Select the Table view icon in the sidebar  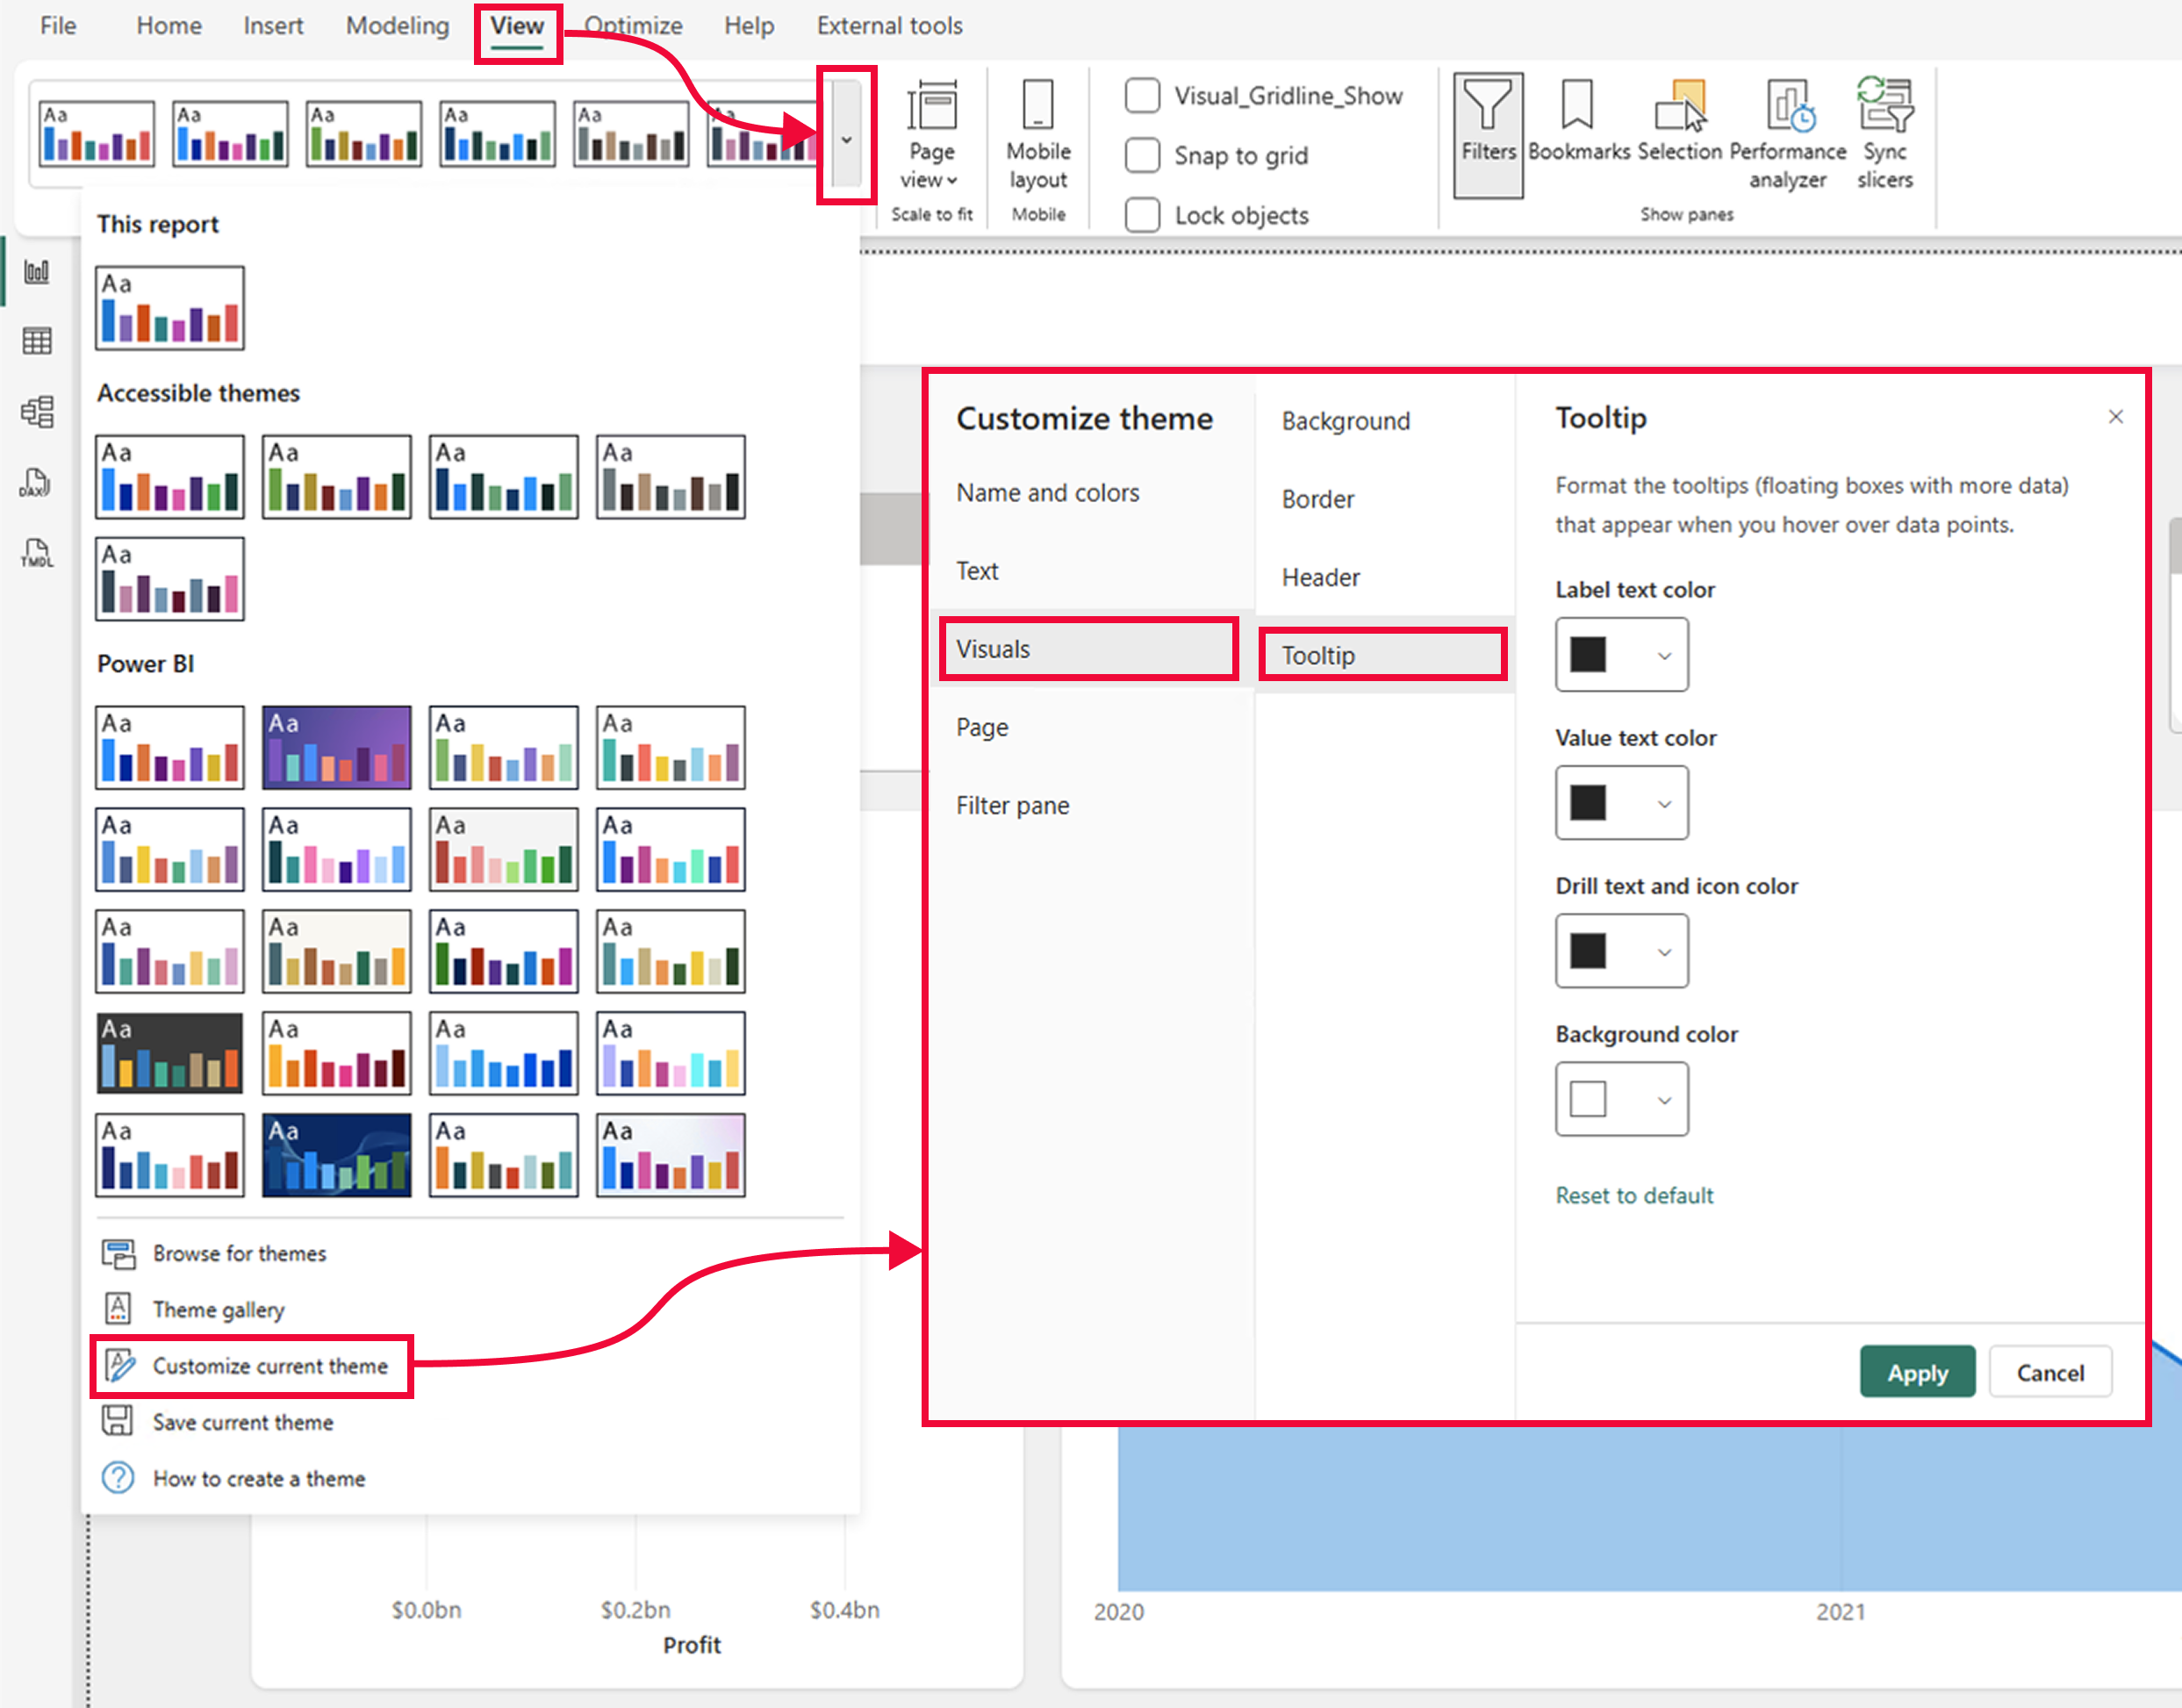(x=37, y=340)
